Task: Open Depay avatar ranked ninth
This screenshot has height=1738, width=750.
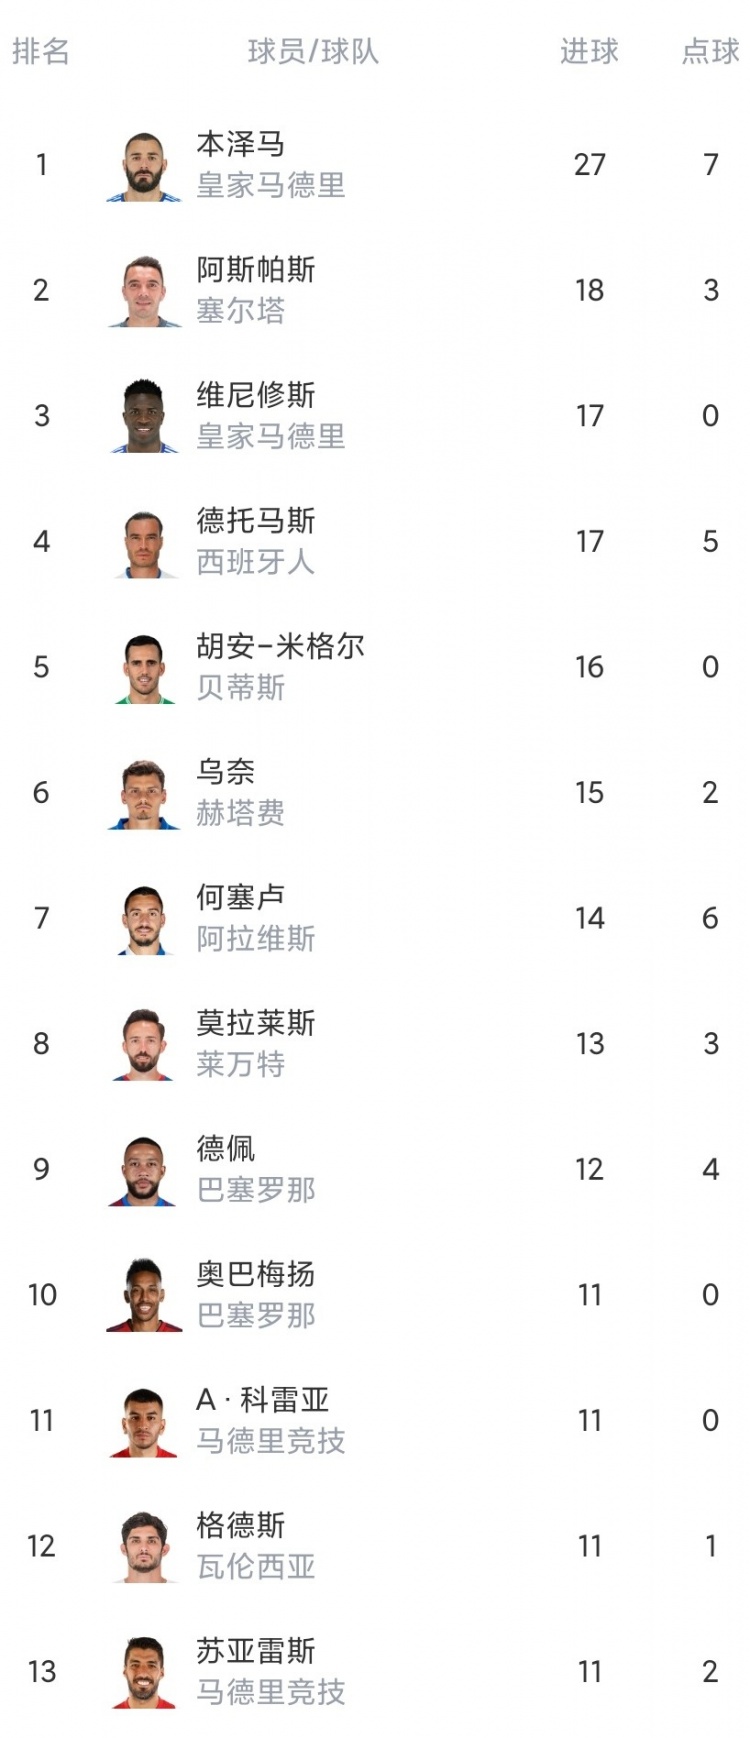Action: [x=144, y=1170]
